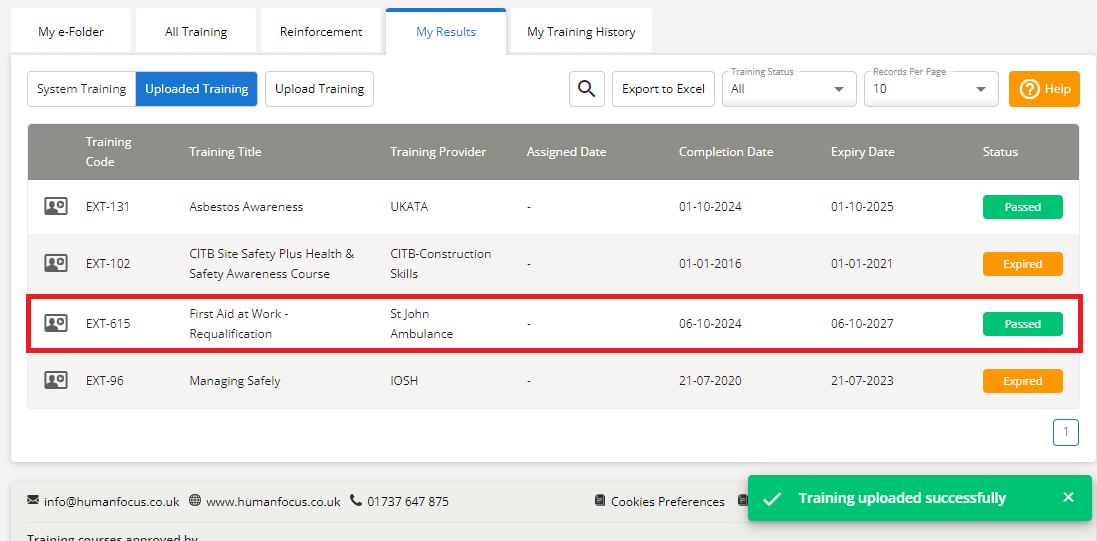The width and height of the screenshot is (1097, 541).
Task: Click the certificate icon for Asbestos Awareness
Action: point(56,207)
